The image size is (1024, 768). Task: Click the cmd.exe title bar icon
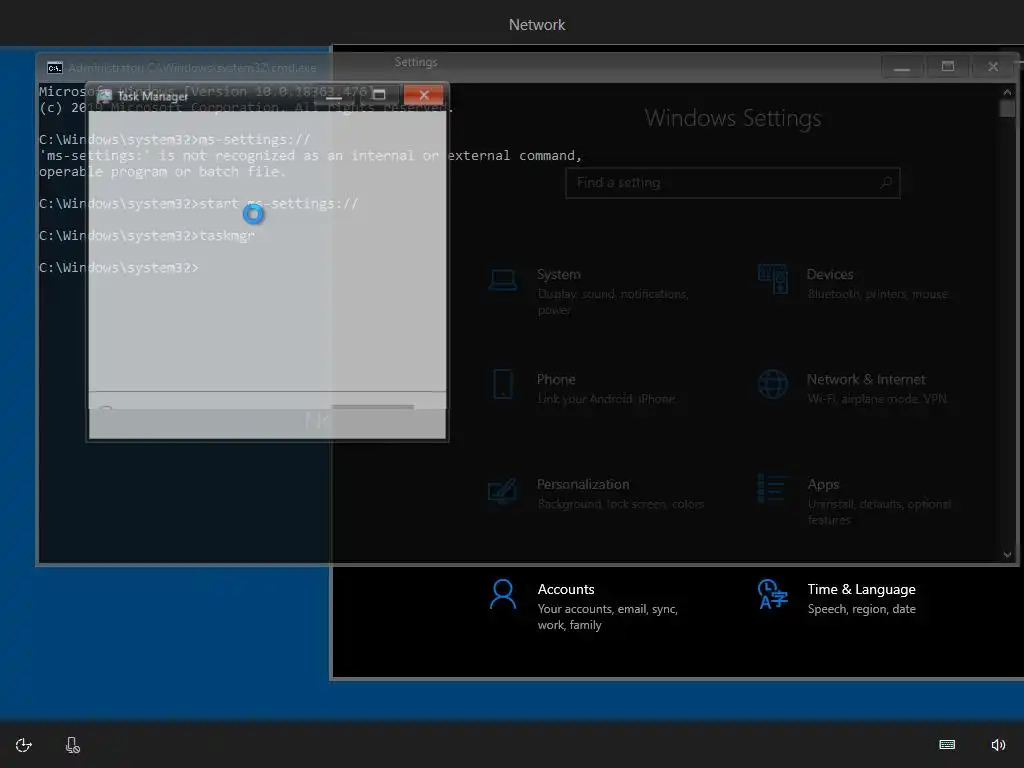click(55, 68)
